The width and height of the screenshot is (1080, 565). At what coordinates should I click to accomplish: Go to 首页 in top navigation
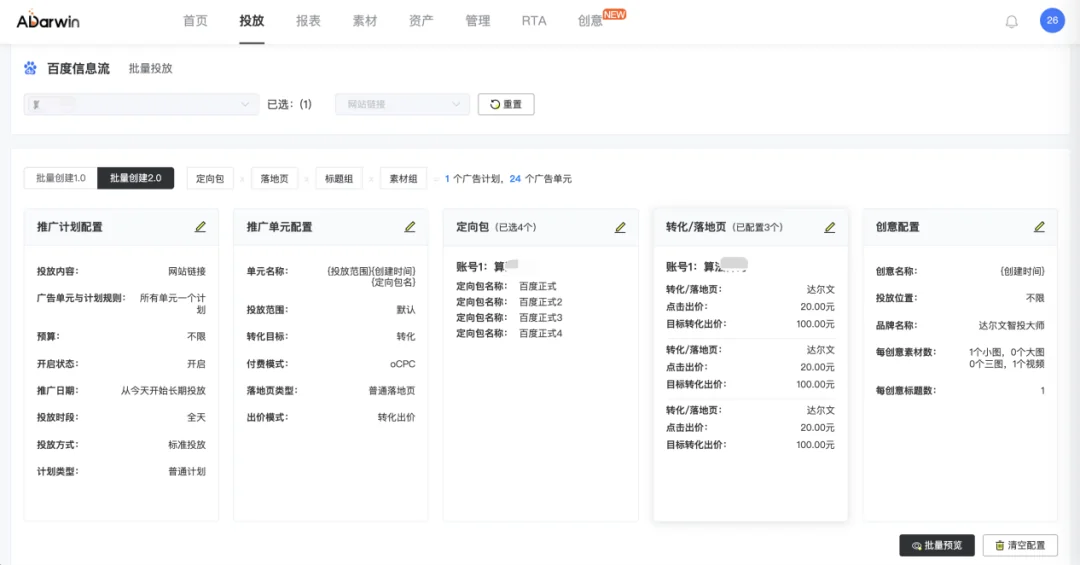(195, 21)
